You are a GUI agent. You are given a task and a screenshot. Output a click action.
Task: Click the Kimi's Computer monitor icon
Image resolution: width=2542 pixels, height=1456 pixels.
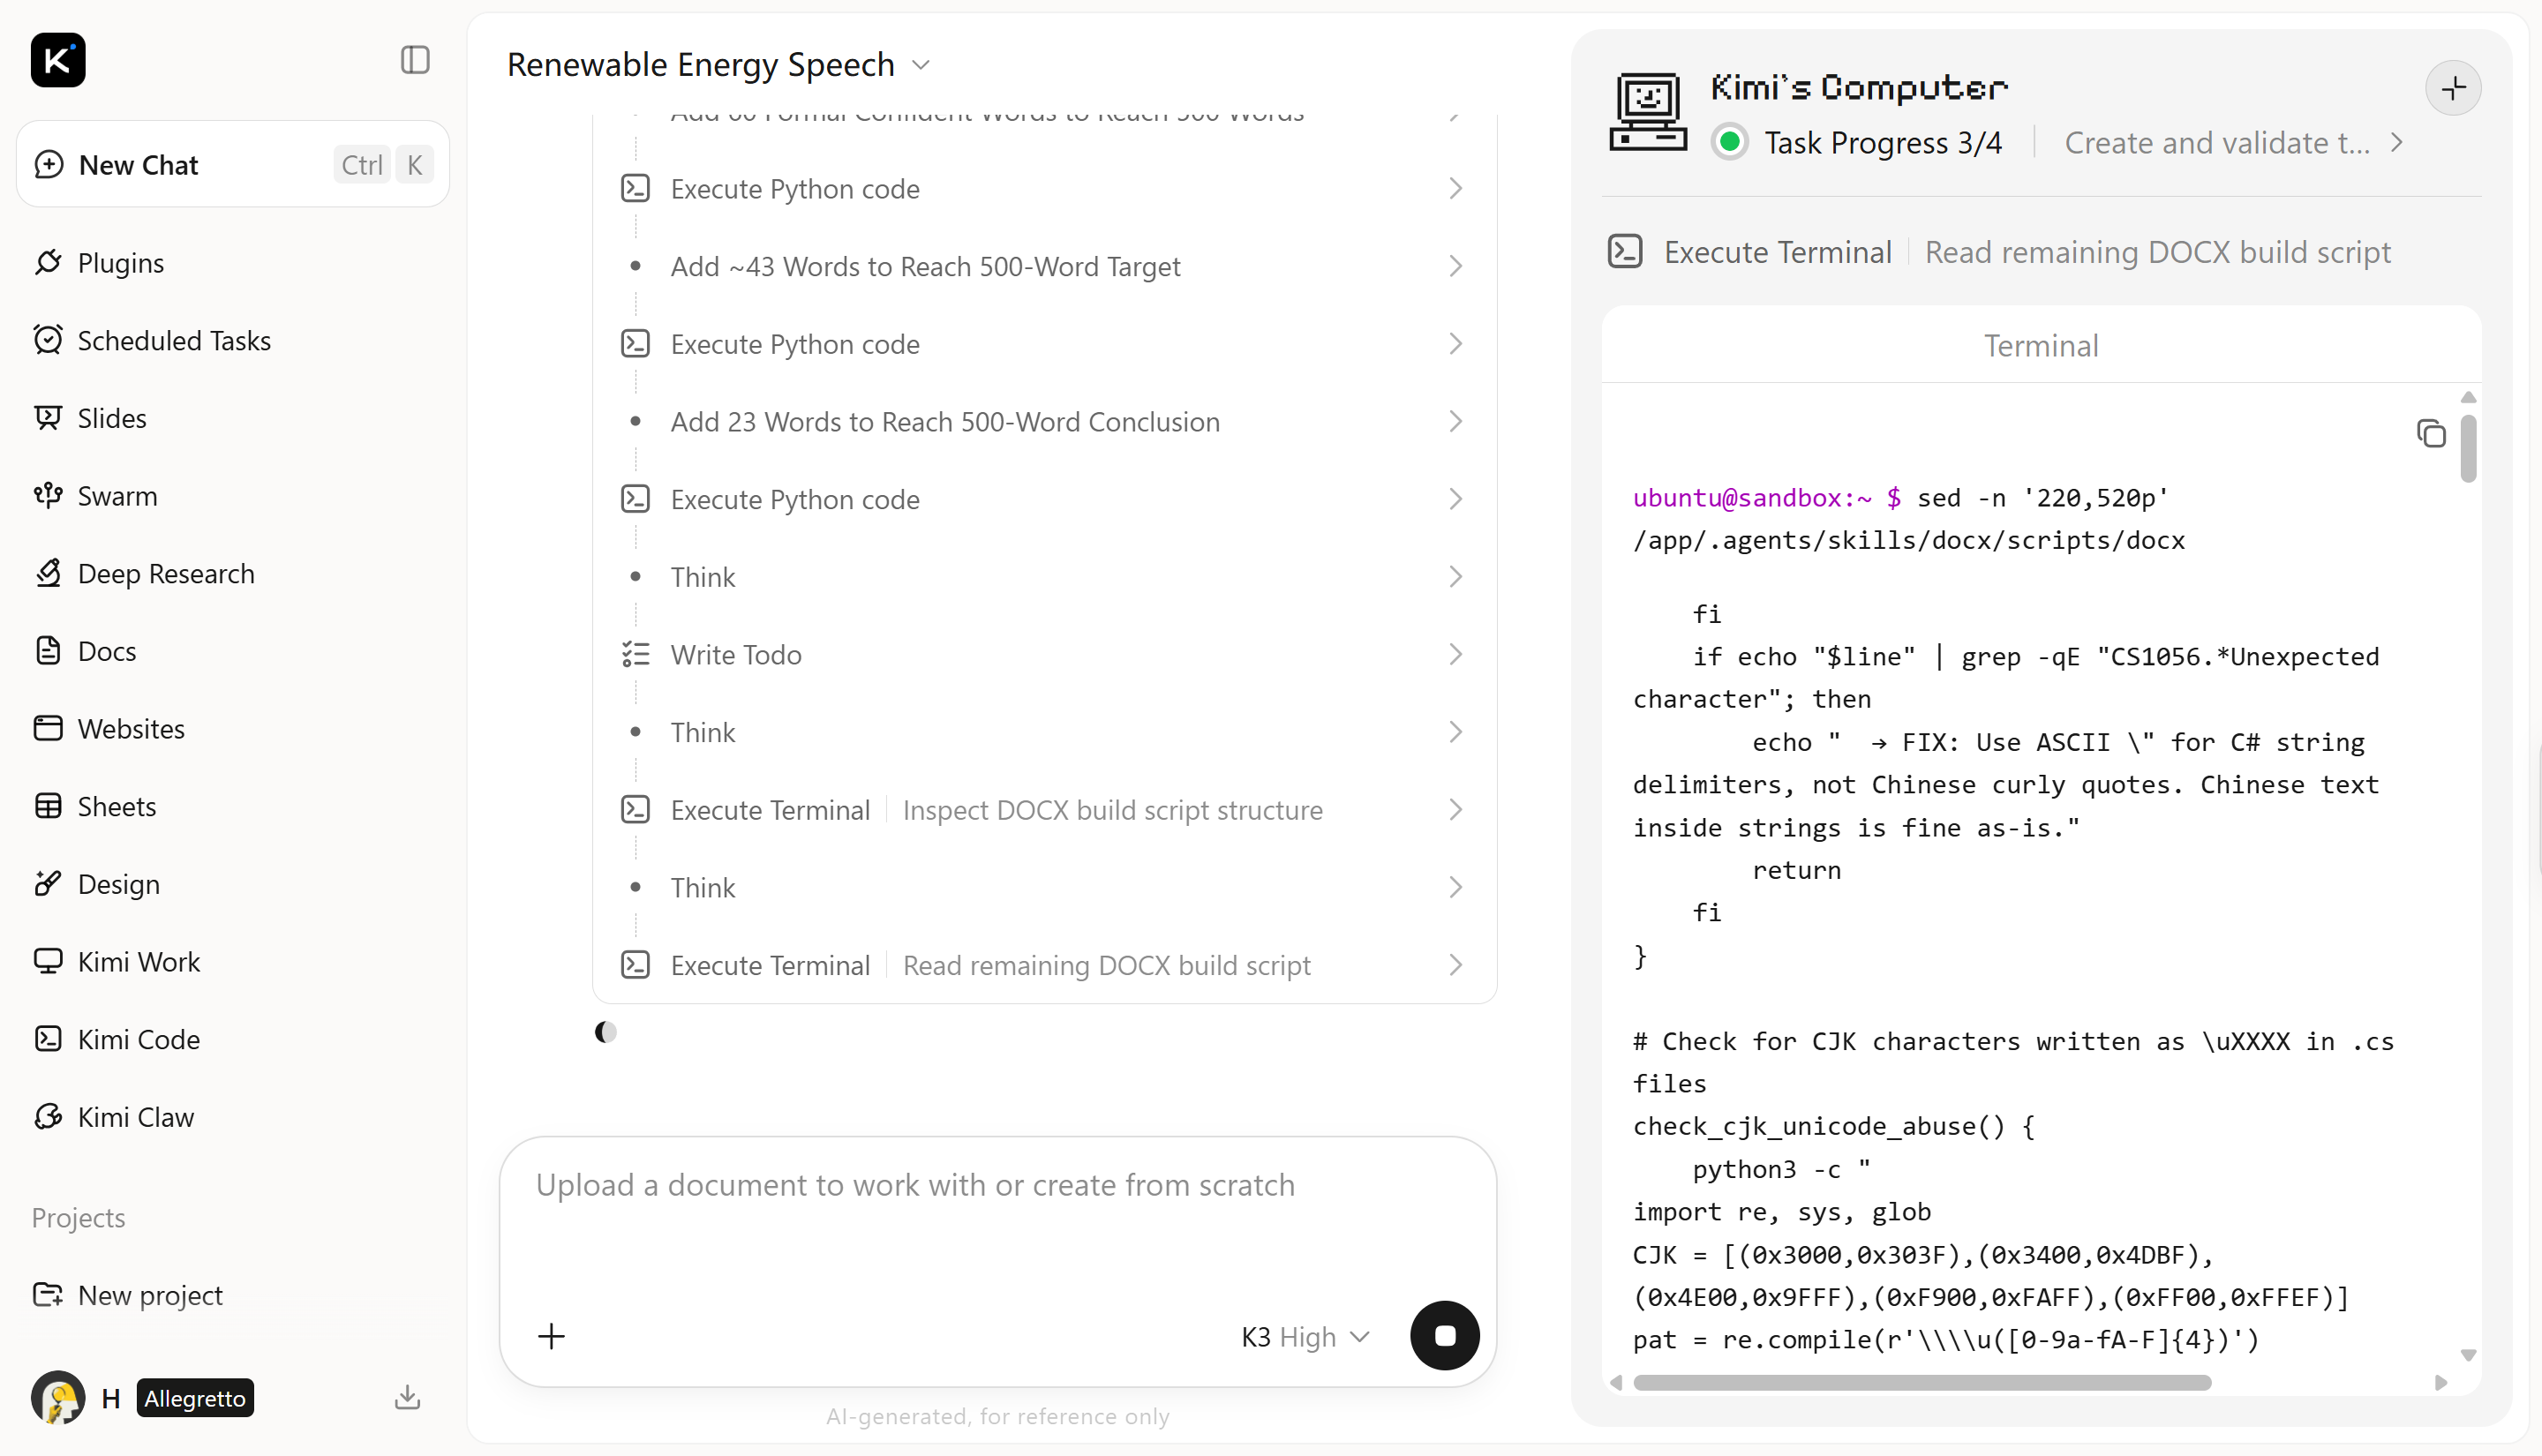point(1648,112)
